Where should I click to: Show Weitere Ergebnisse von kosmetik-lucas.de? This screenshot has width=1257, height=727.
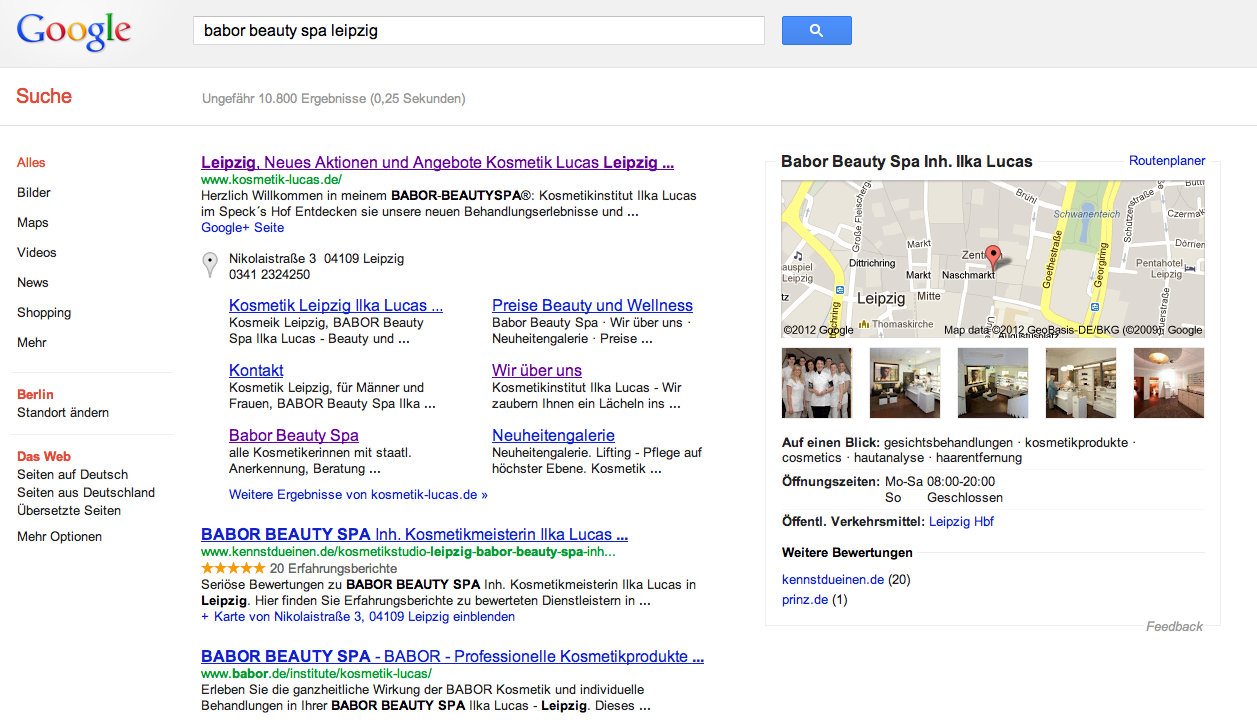coord(358,495)
